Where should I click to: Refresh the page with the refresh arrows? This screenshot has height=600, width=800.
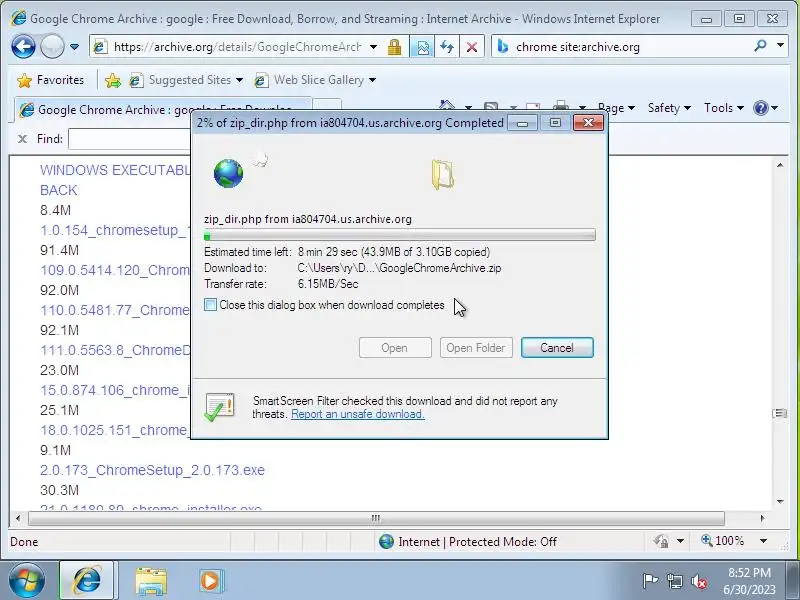(447, 47)
